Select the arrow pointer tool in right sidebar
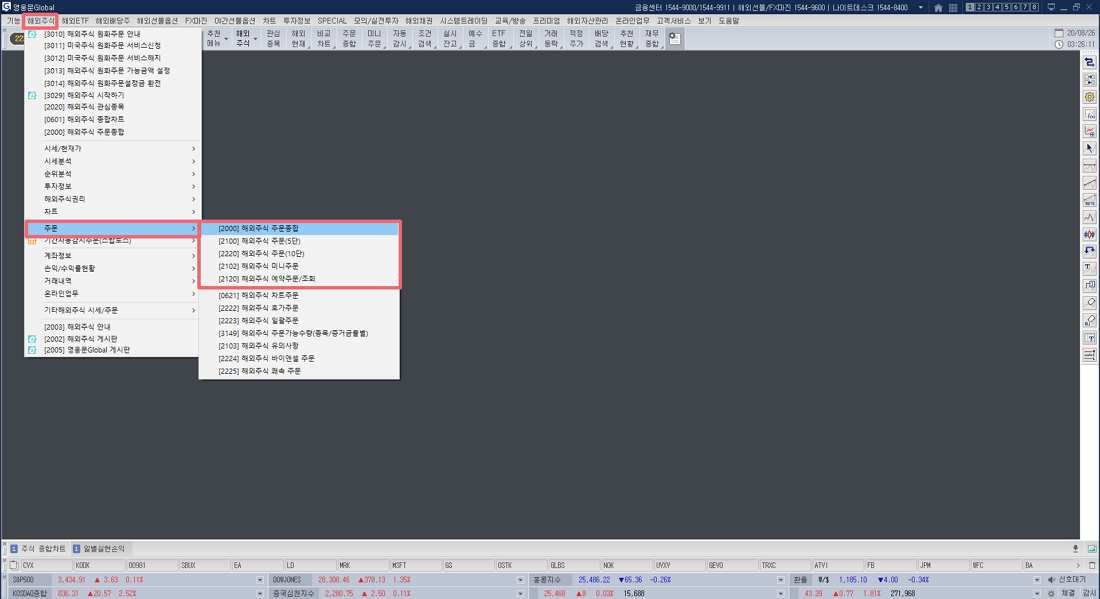This screenshot has width=1100, height=599. pyautogui.click(x=1089, y=149)
